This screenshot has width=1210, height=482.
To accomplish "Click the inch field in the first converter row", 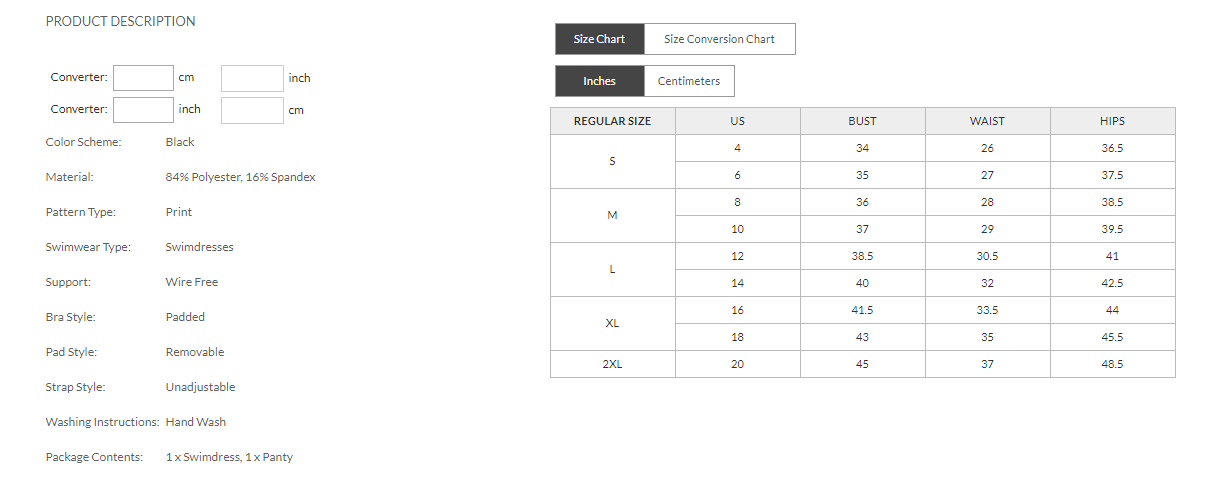I will pos(252,78).
